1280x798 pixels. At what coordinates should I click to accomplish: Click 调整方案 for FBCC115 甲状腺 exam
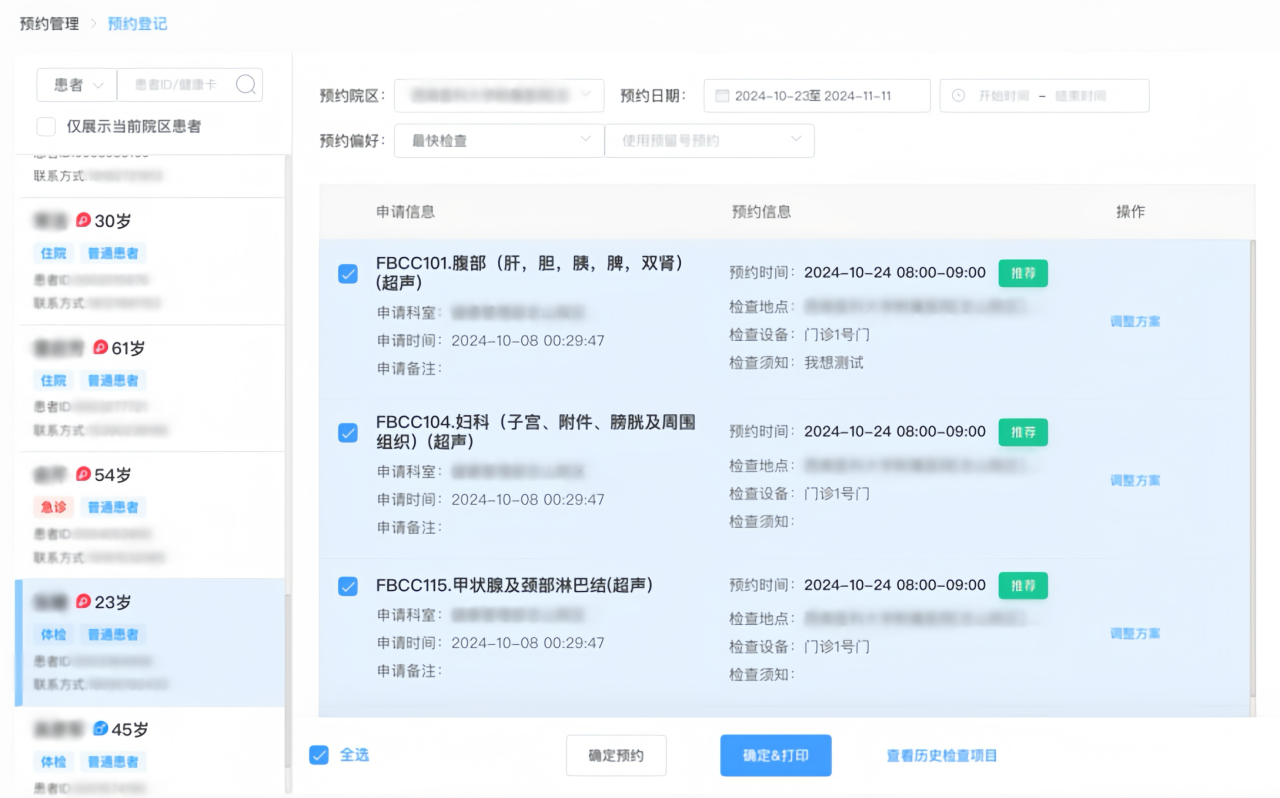pos(1135,633)
